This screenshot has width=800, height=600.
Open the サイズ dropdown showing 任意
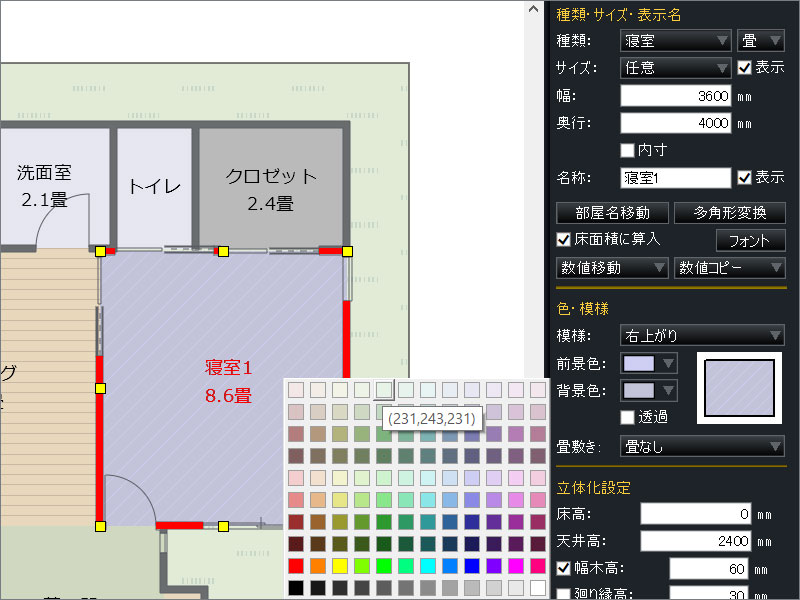point(676,68)
